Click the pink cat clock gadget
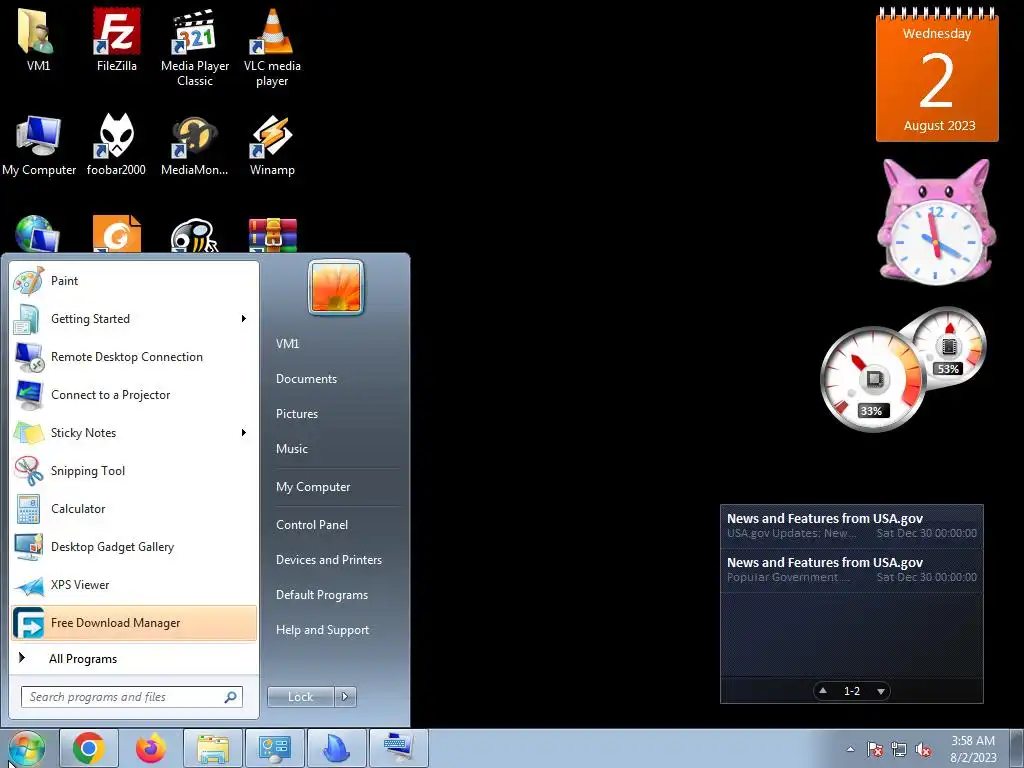The width and height of the screenshot is (1024, 768). pos(936,222)
